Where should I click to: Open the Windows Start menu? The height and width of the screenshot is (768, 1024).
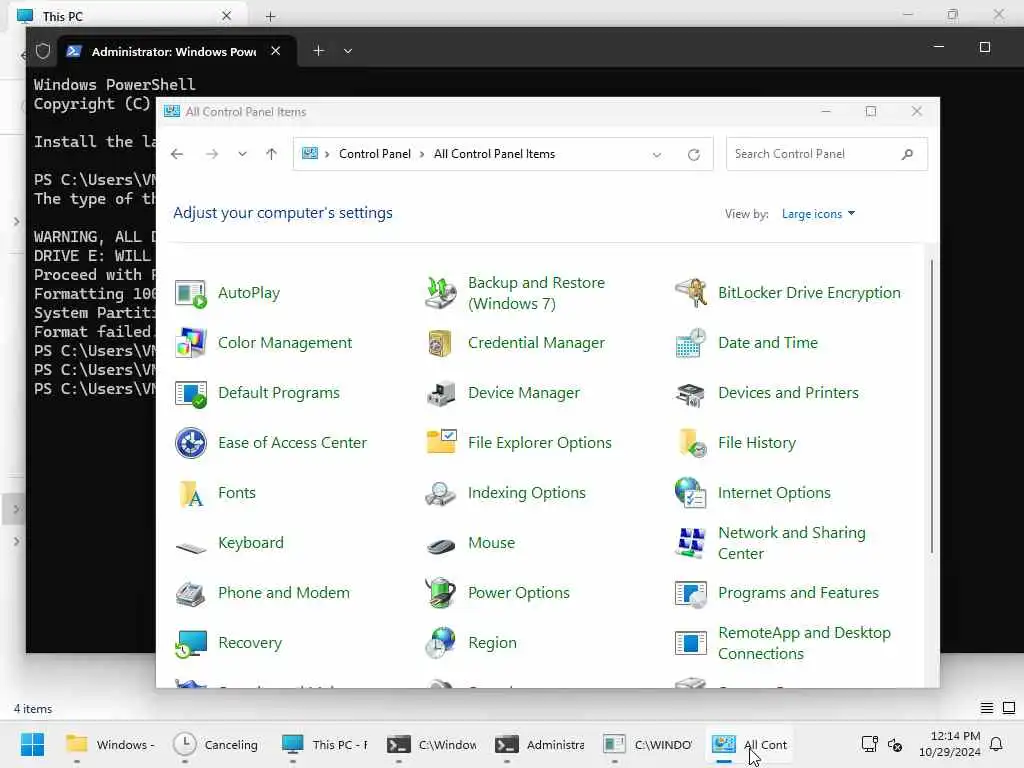click(32, 744)
